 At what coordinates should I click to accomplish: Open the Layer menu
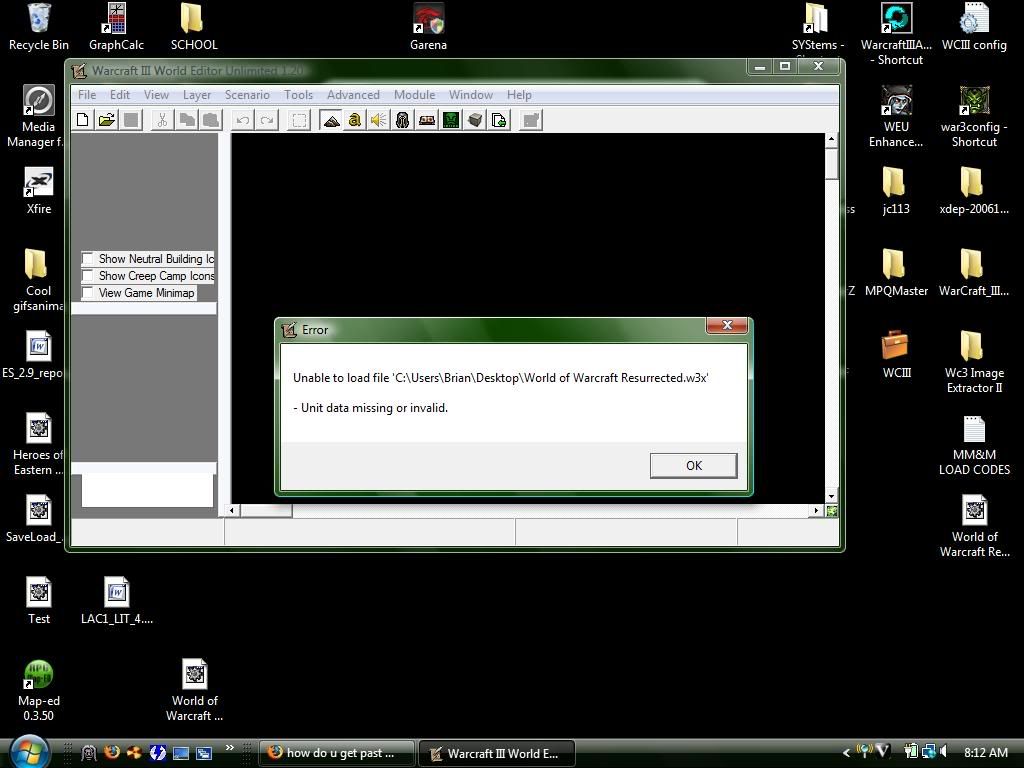(197, 95)
